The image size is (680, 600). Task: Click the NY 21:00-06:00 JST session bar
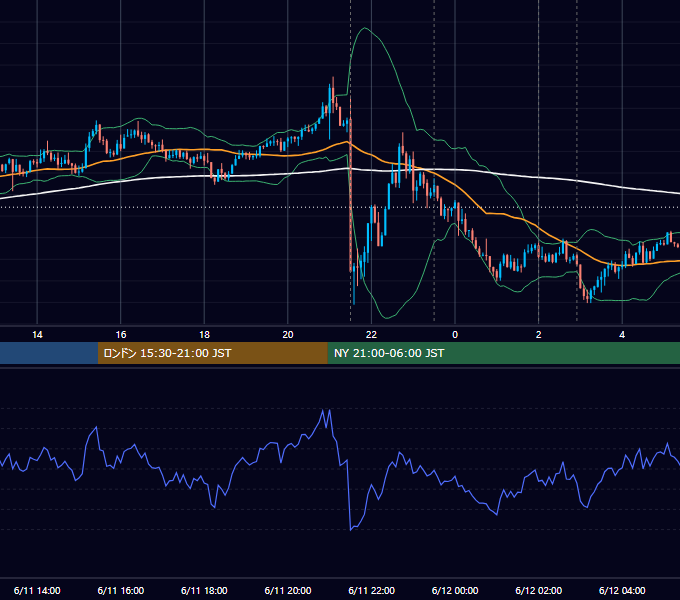[503, 353]
